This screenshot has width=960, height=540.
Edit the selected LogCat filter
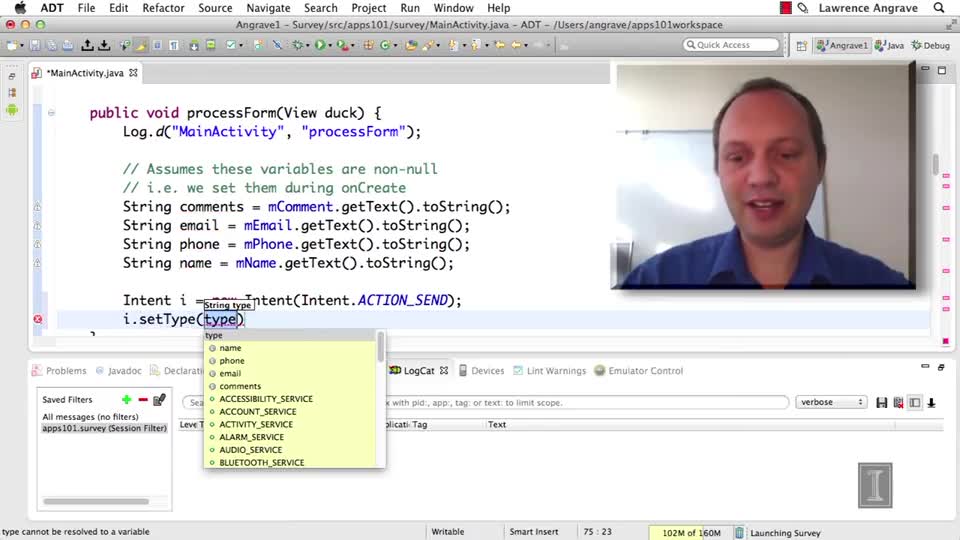coord(159,399)
